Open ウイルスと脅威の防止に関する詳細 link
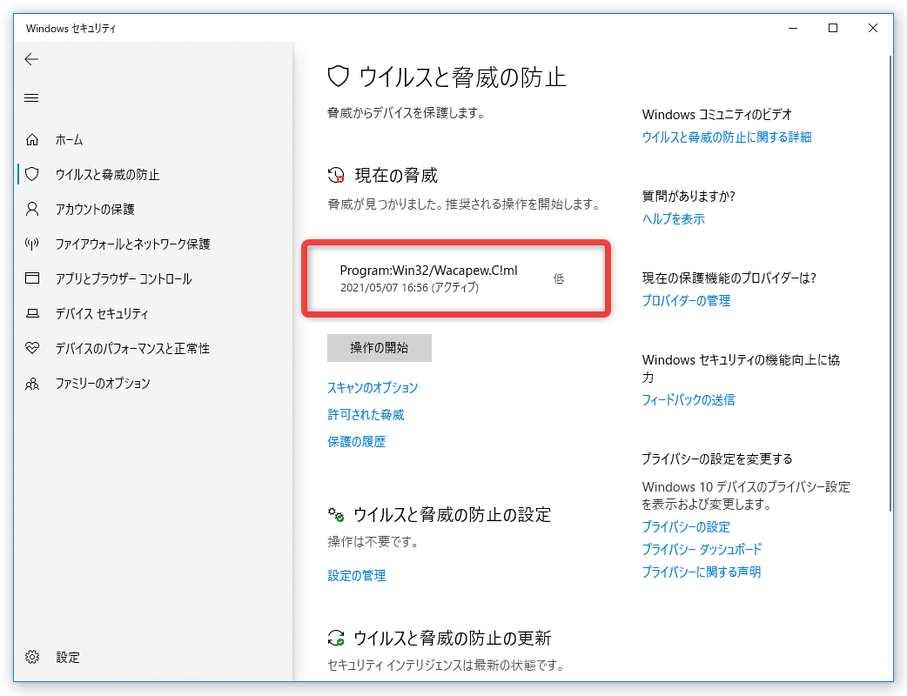 tap(727, 137)
